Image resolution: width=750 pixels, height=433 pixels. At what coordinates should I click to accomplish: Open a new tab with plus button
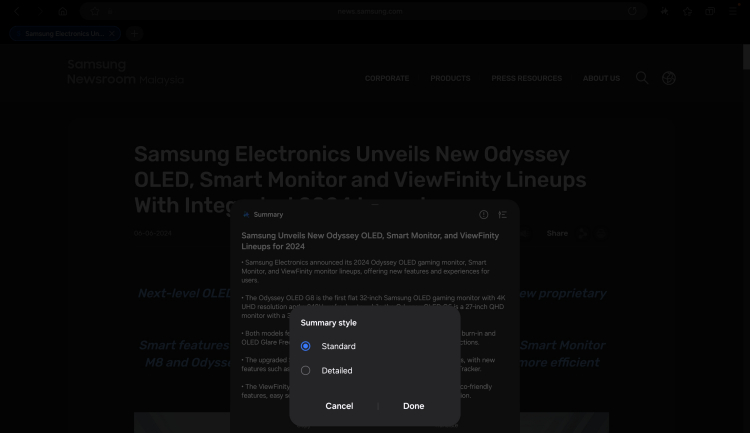tap(134, 33)
